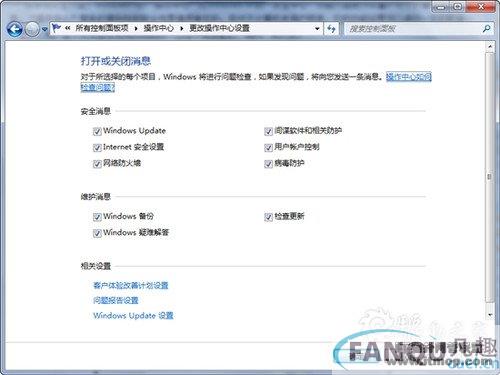Expand the double-chevron in address bar
The width and height of the screenshot is (500, 375).
[68, 28]
